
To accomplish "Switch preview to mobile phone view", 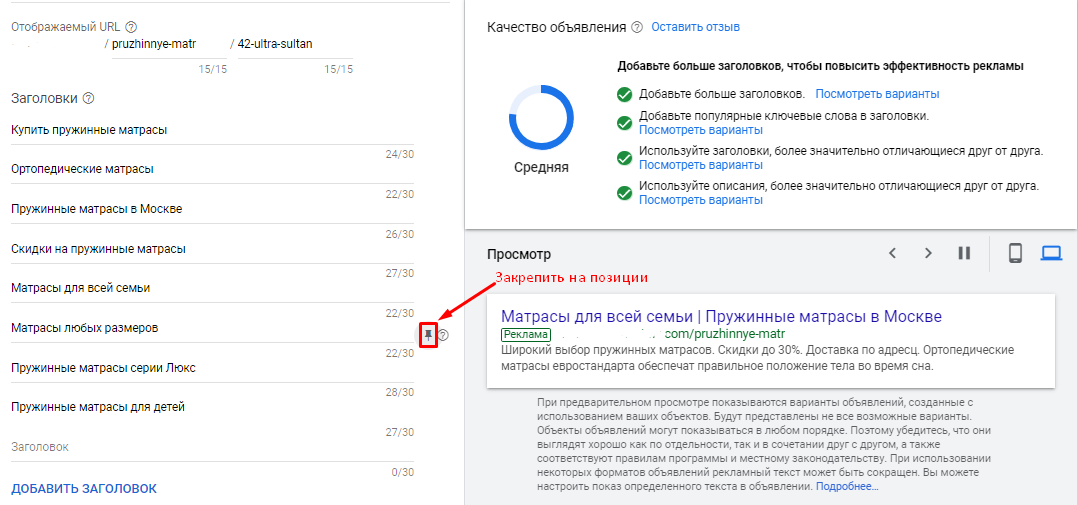I will (1015, 254).
